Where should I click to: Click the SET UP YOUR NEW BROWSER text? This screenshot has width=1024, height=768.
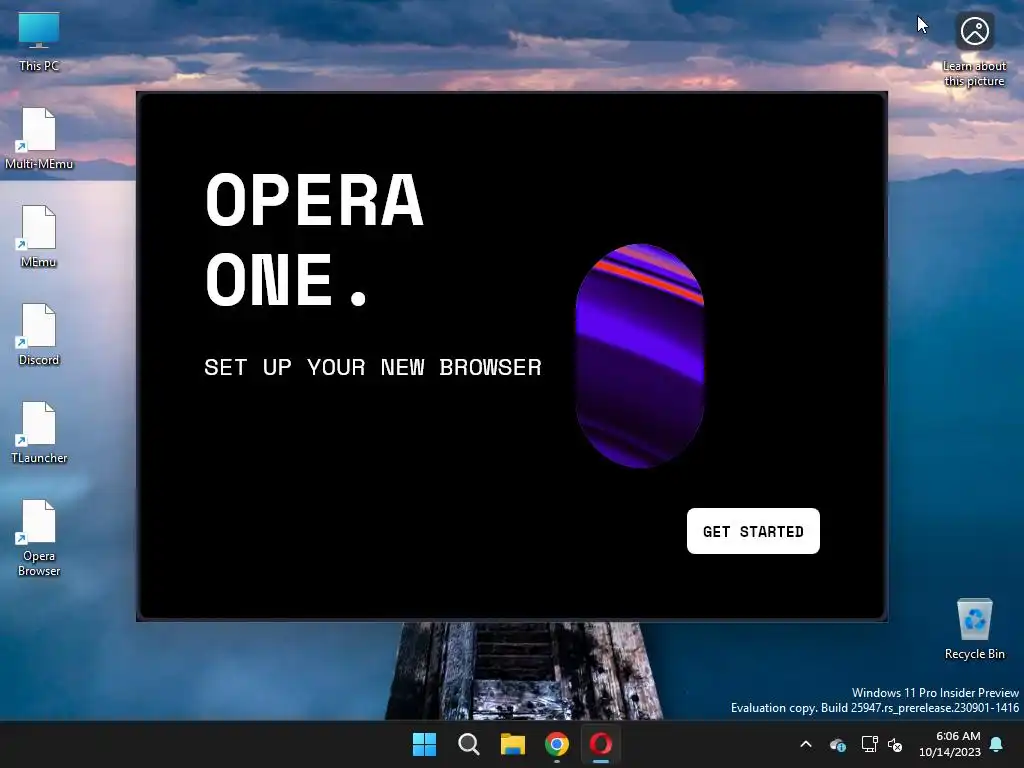pos(373,367)
